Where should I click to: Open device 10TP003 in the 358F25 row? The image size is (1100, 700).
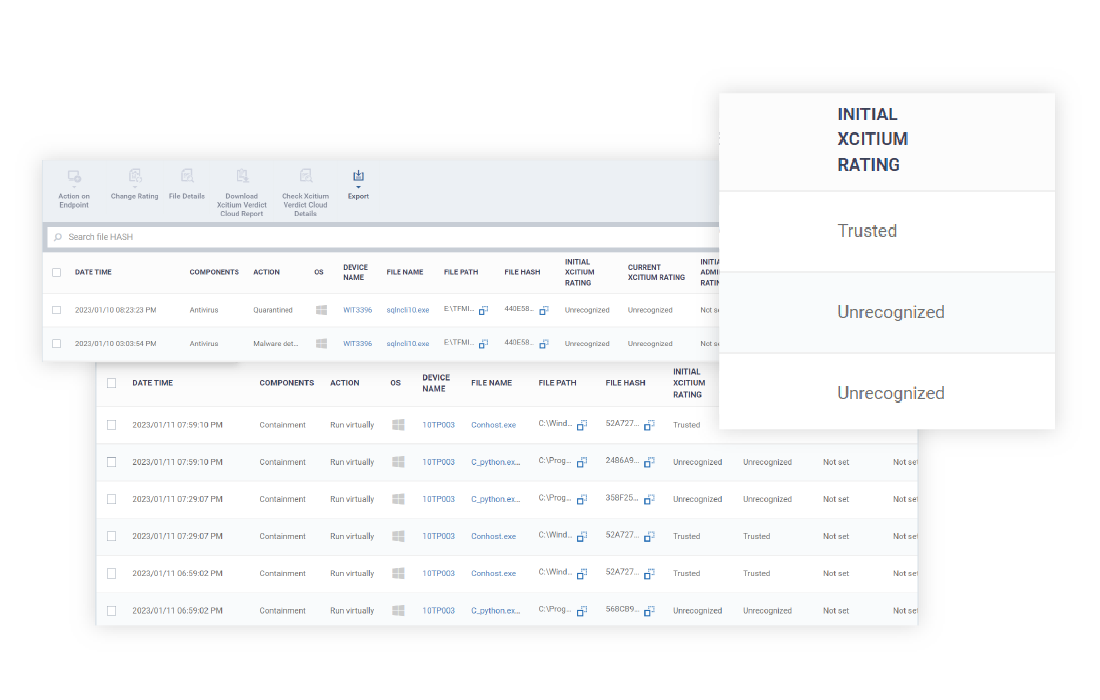pos(438,499)
